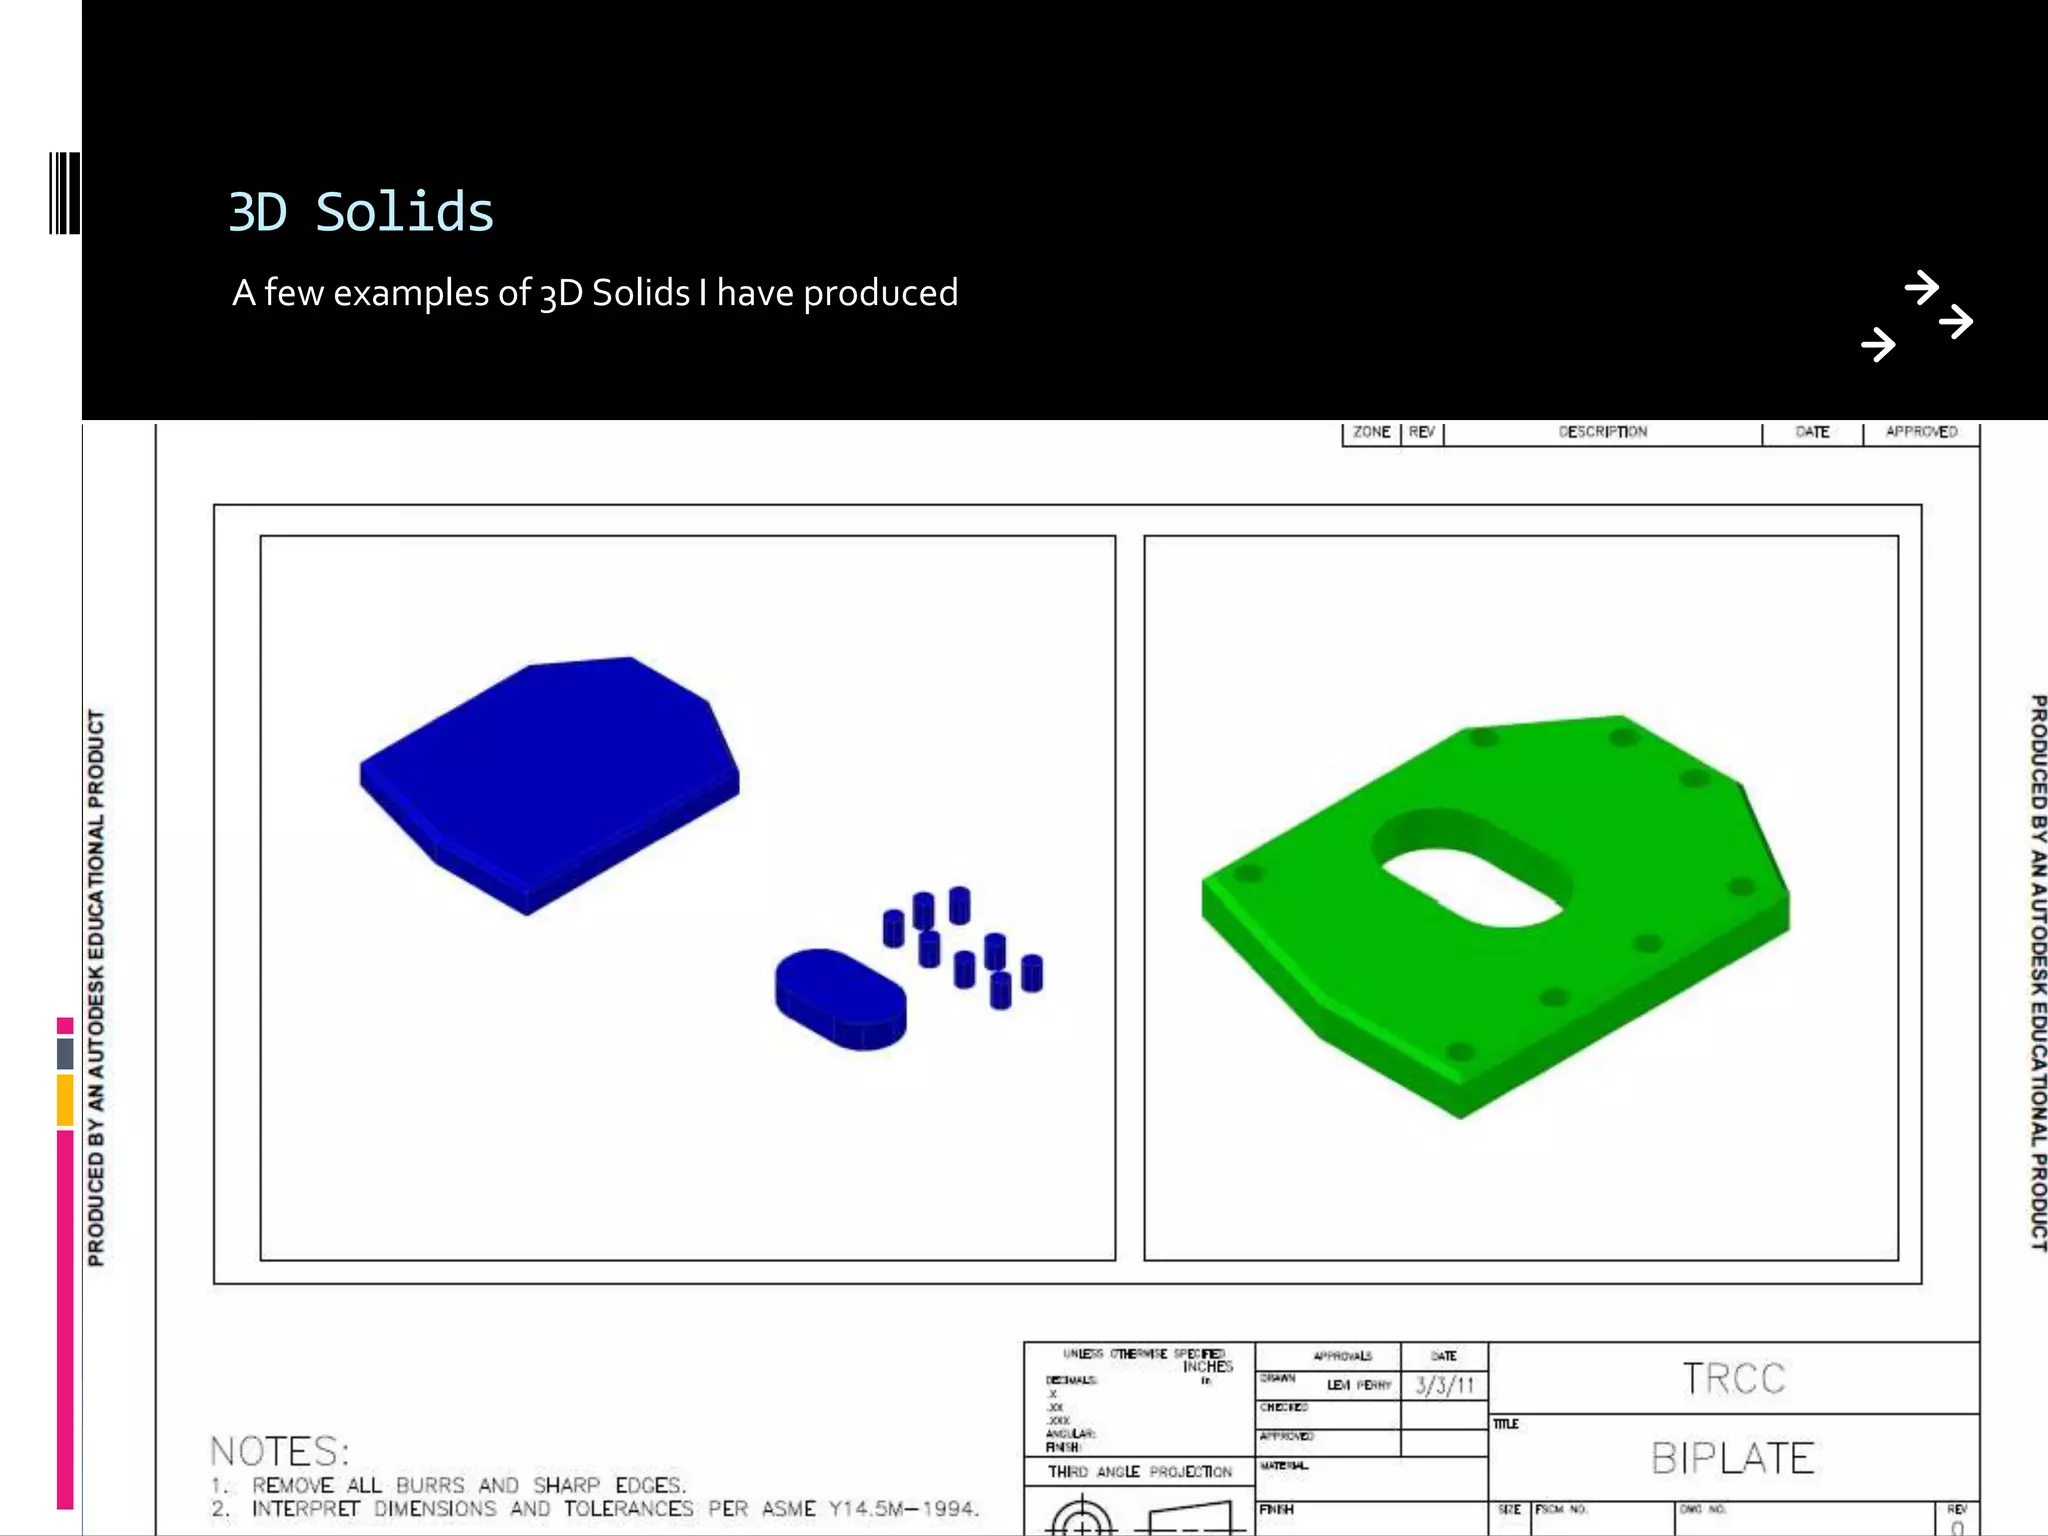This screenshot has width=2048, height=1536.
Task: Click the TRCC text in title block
Action: tap(1733, 1379)
